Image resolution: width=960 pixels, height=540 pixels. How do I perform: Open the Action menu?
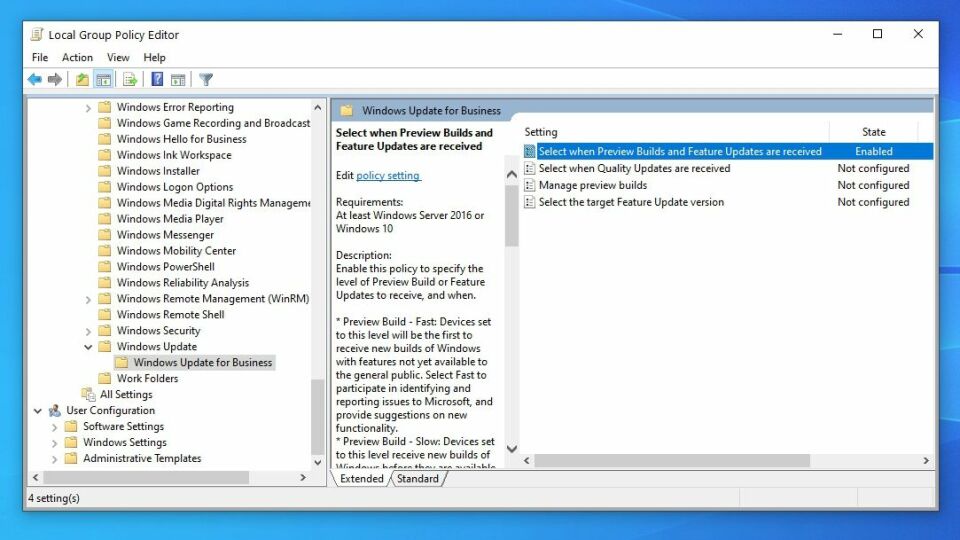77,58
